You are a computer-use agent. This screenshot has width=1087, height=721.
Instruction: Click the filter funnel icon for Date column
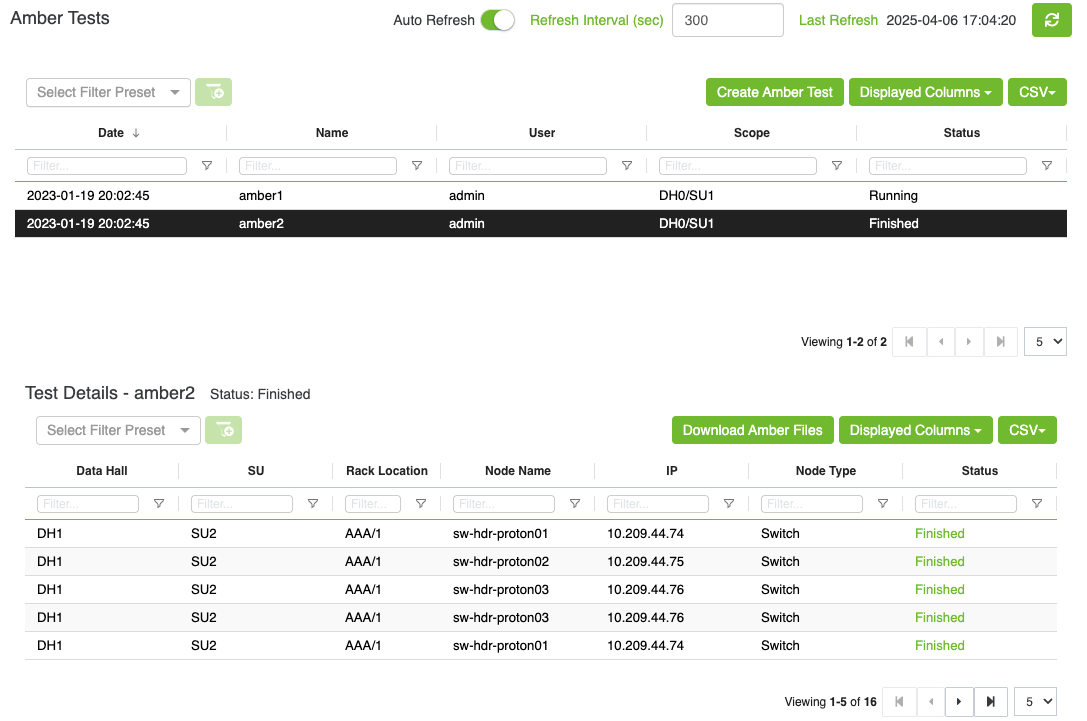point(207,166)
